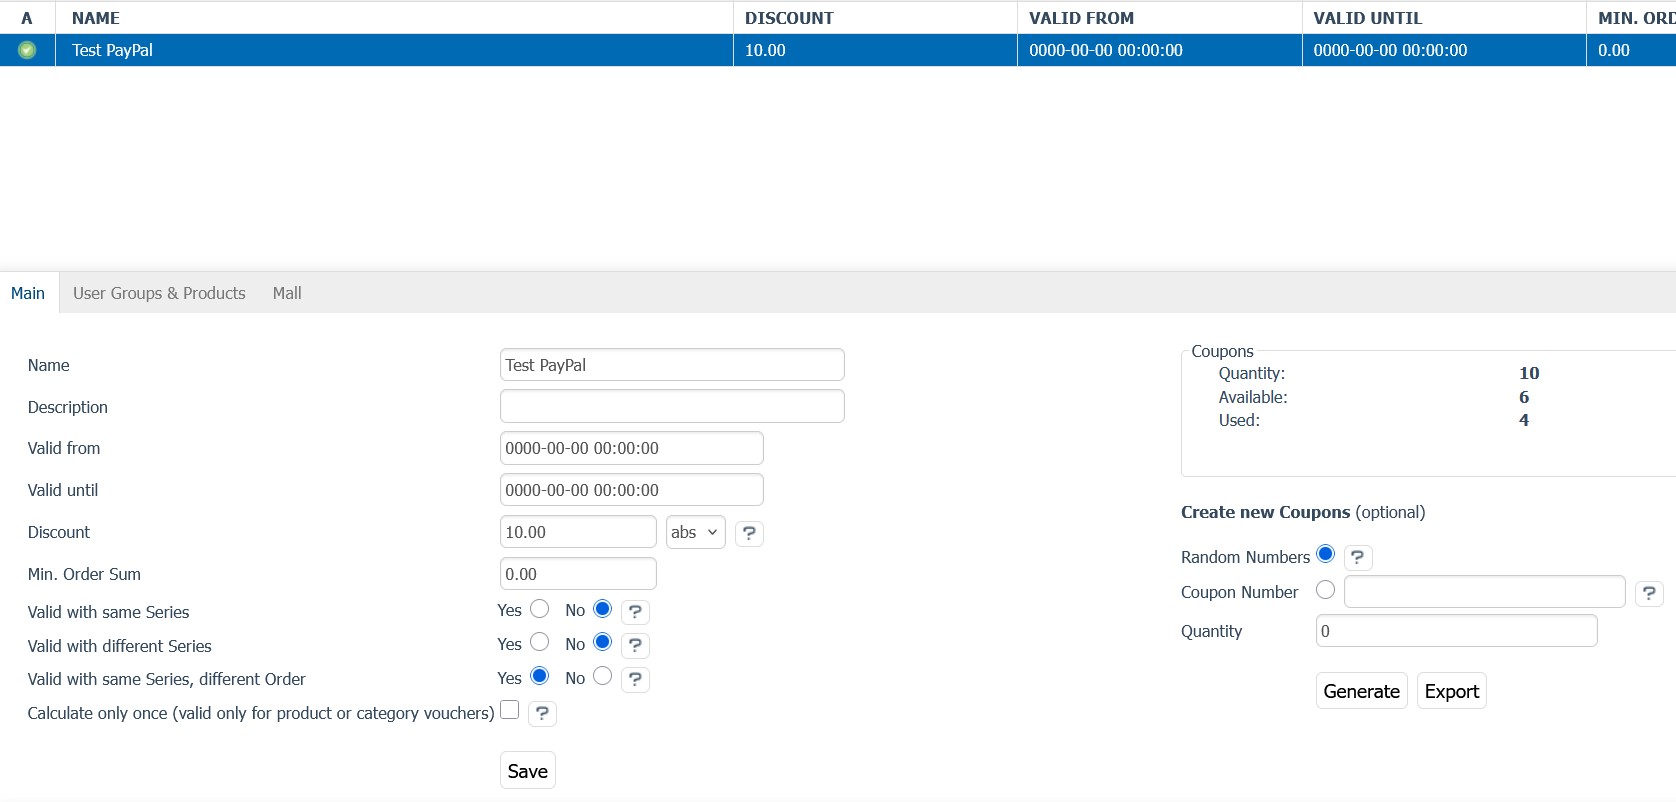Screen dimensions: 1676x802
Task: Select the Coupon Number radio button
Action: click(1326, 590)
